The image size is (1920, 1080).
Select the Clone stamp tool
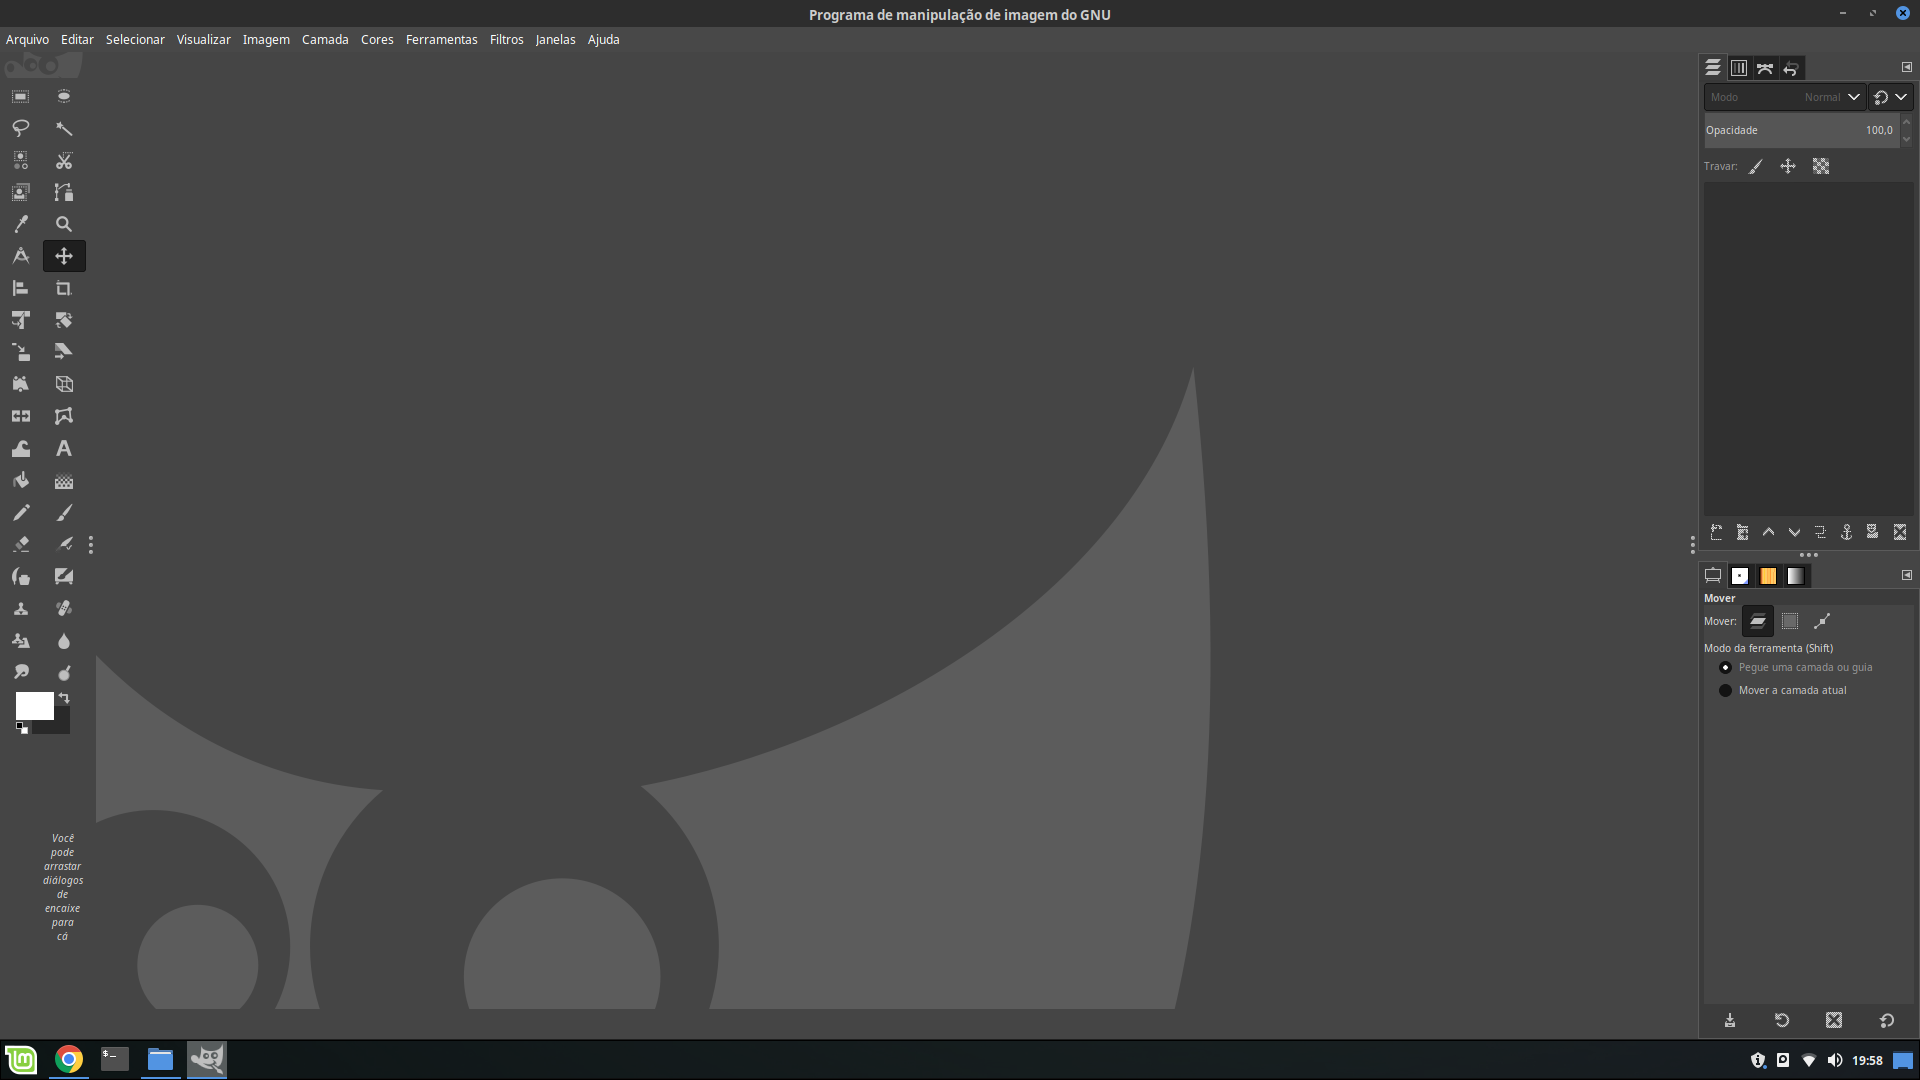tap(20, 609)
